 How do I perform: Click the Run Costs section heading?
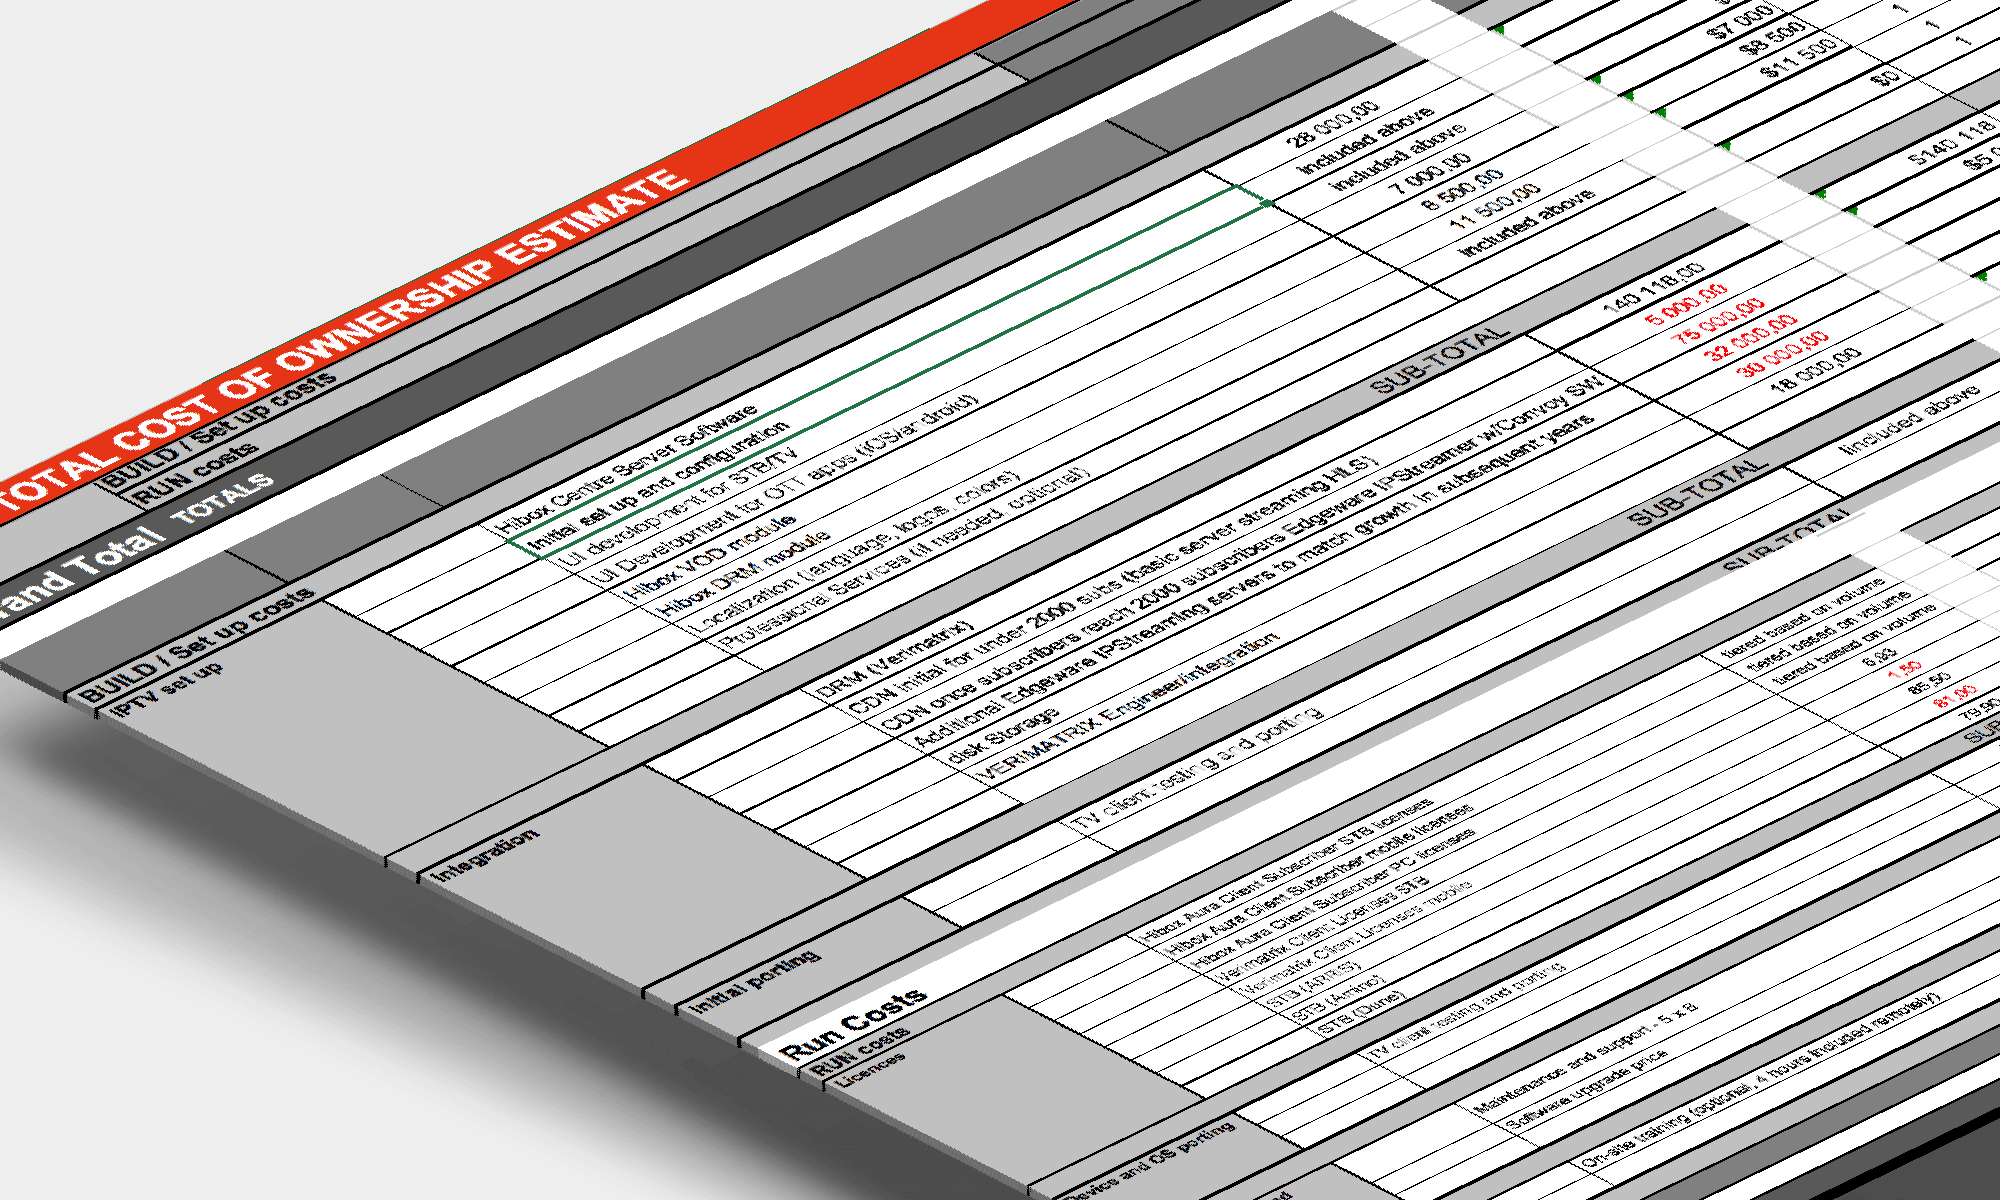852,1024
